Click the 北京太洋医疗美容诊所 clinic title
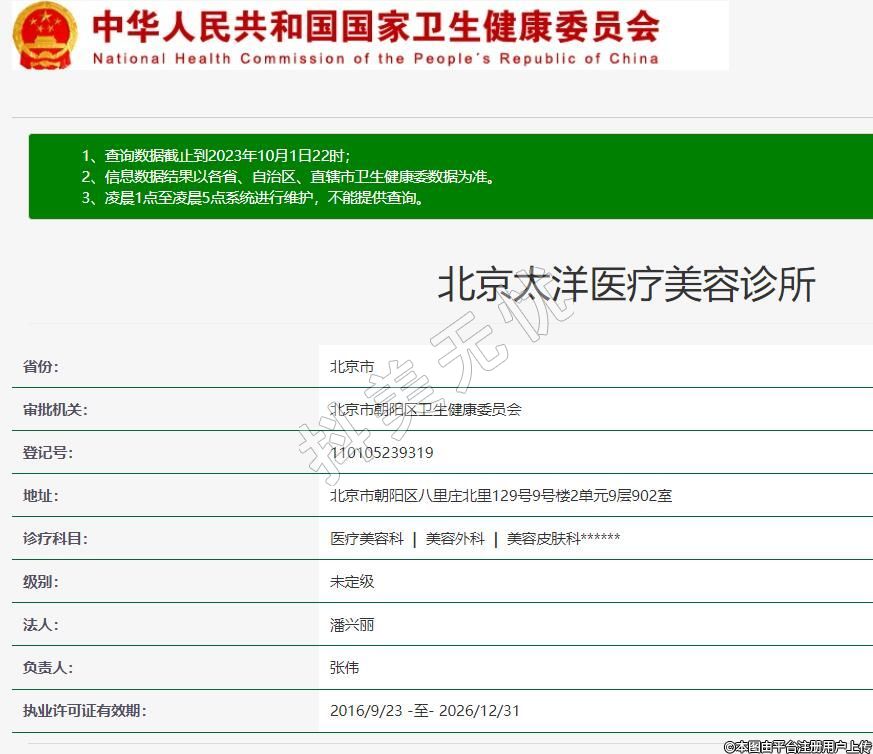 tap(626, 285)
